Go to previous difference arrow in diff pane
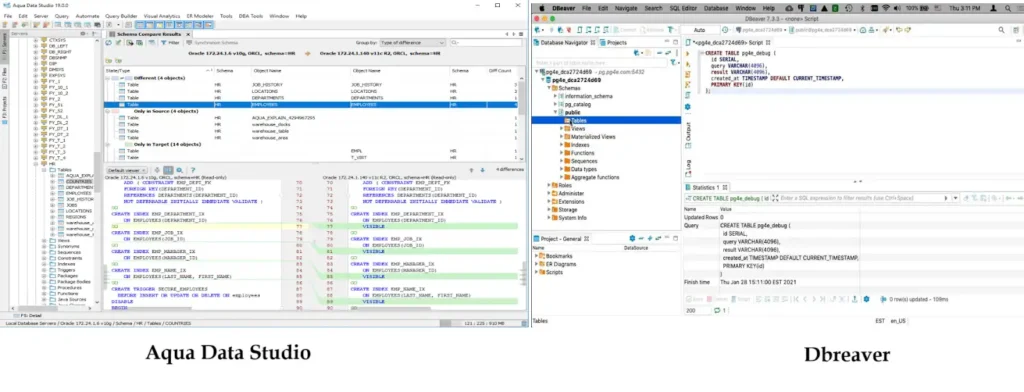This screenshot has height=392, width=1024. click(x=472, y=170)
